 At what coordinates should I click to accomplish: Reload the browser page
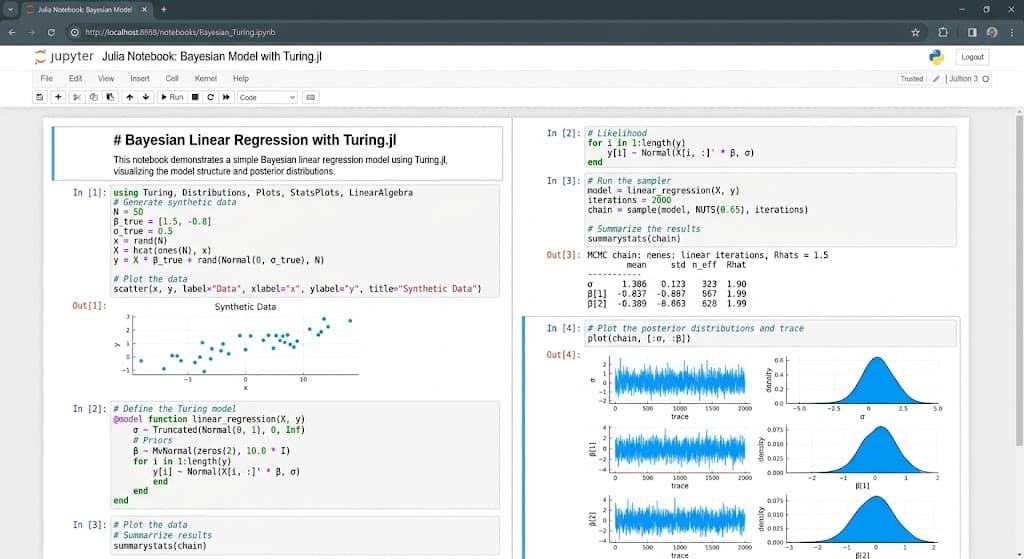pos(51,32)
